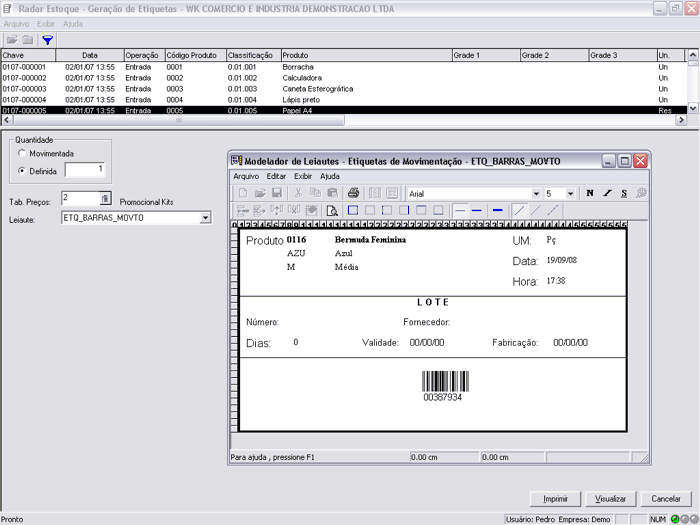The image size is (700, 525).
Task: Open the Leiaute dropdown list
Action: click(x=205, y=217)
